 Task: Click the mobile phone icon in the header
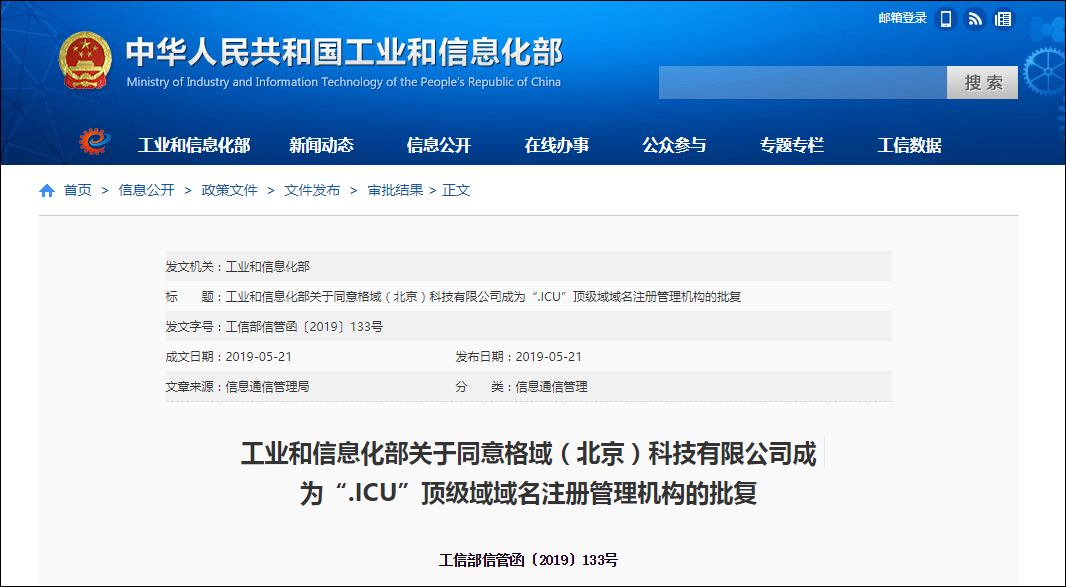tap(946, 19)
